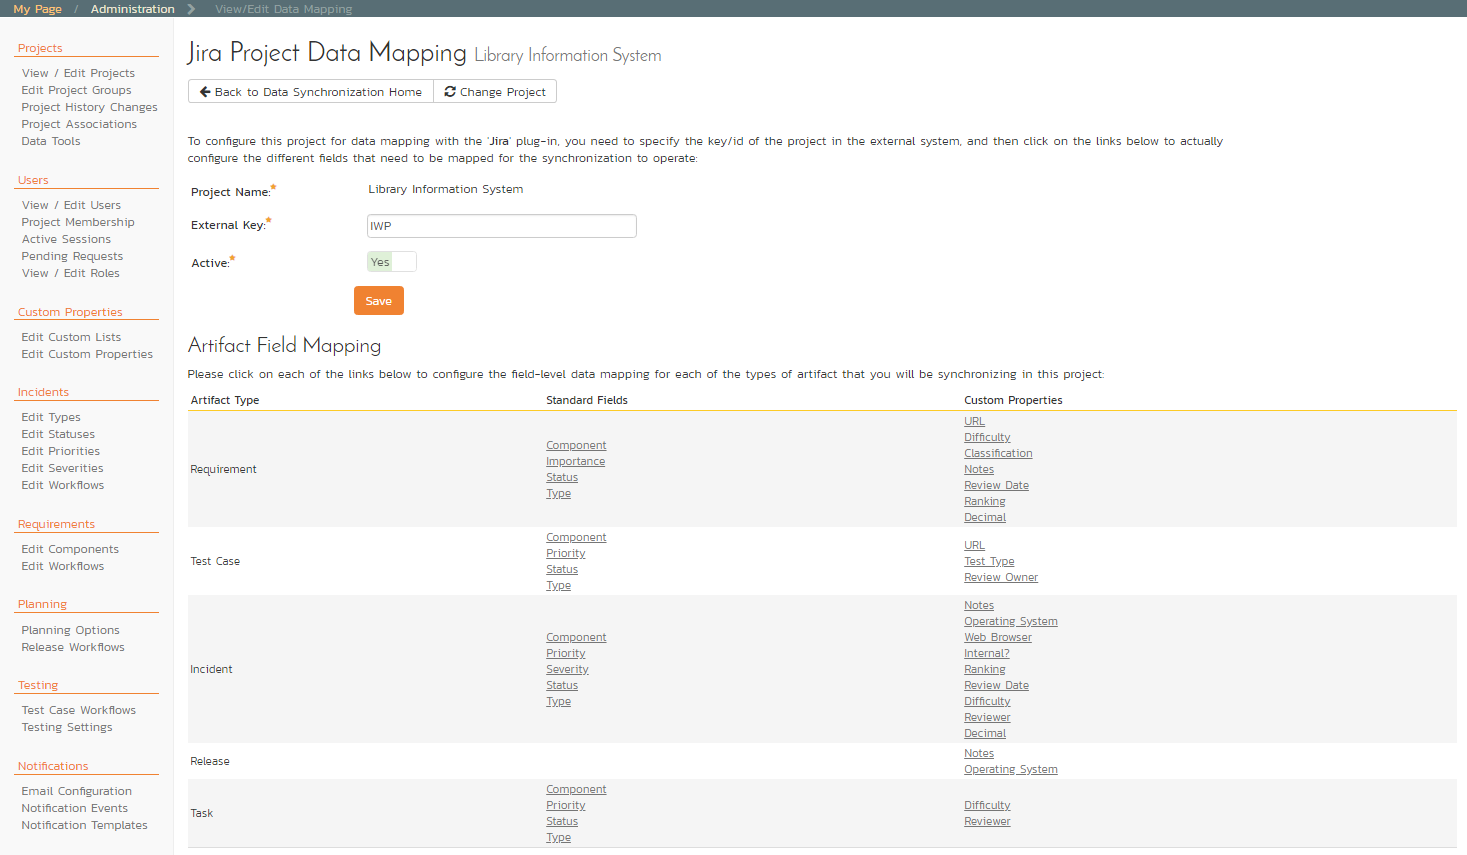The height and width of the screenshot is (855, 1467).
Task: Click Test Case row Test Type link
Action: 989,561
